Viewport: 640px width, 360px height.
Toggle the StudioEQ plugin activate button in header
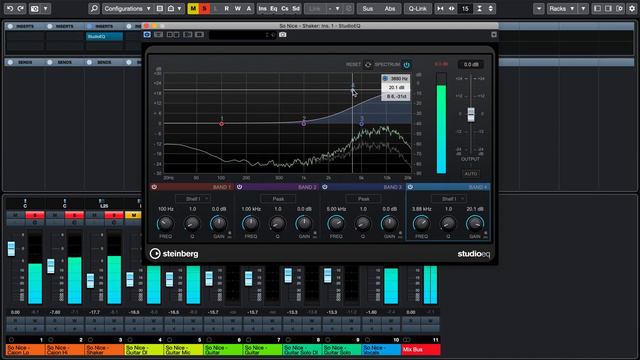click(147, 35)
